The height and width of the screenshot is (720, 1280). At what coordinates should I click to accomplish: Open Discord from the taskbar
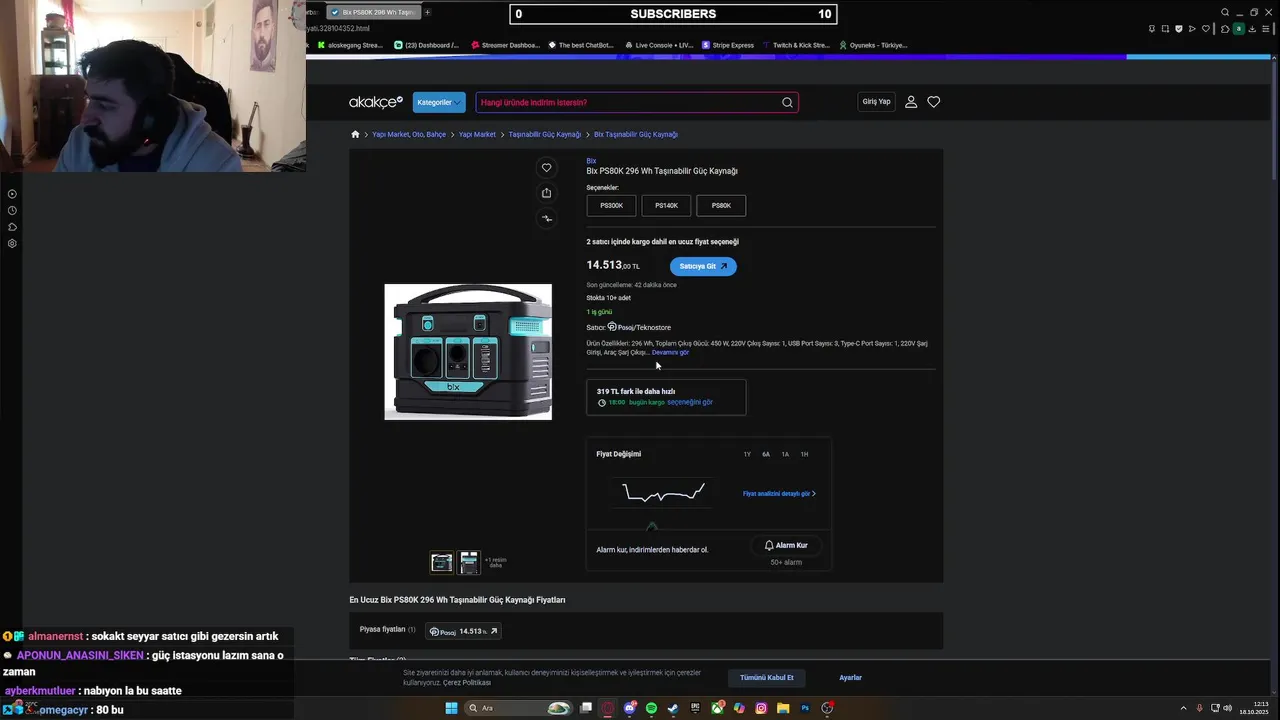point(630,708)
